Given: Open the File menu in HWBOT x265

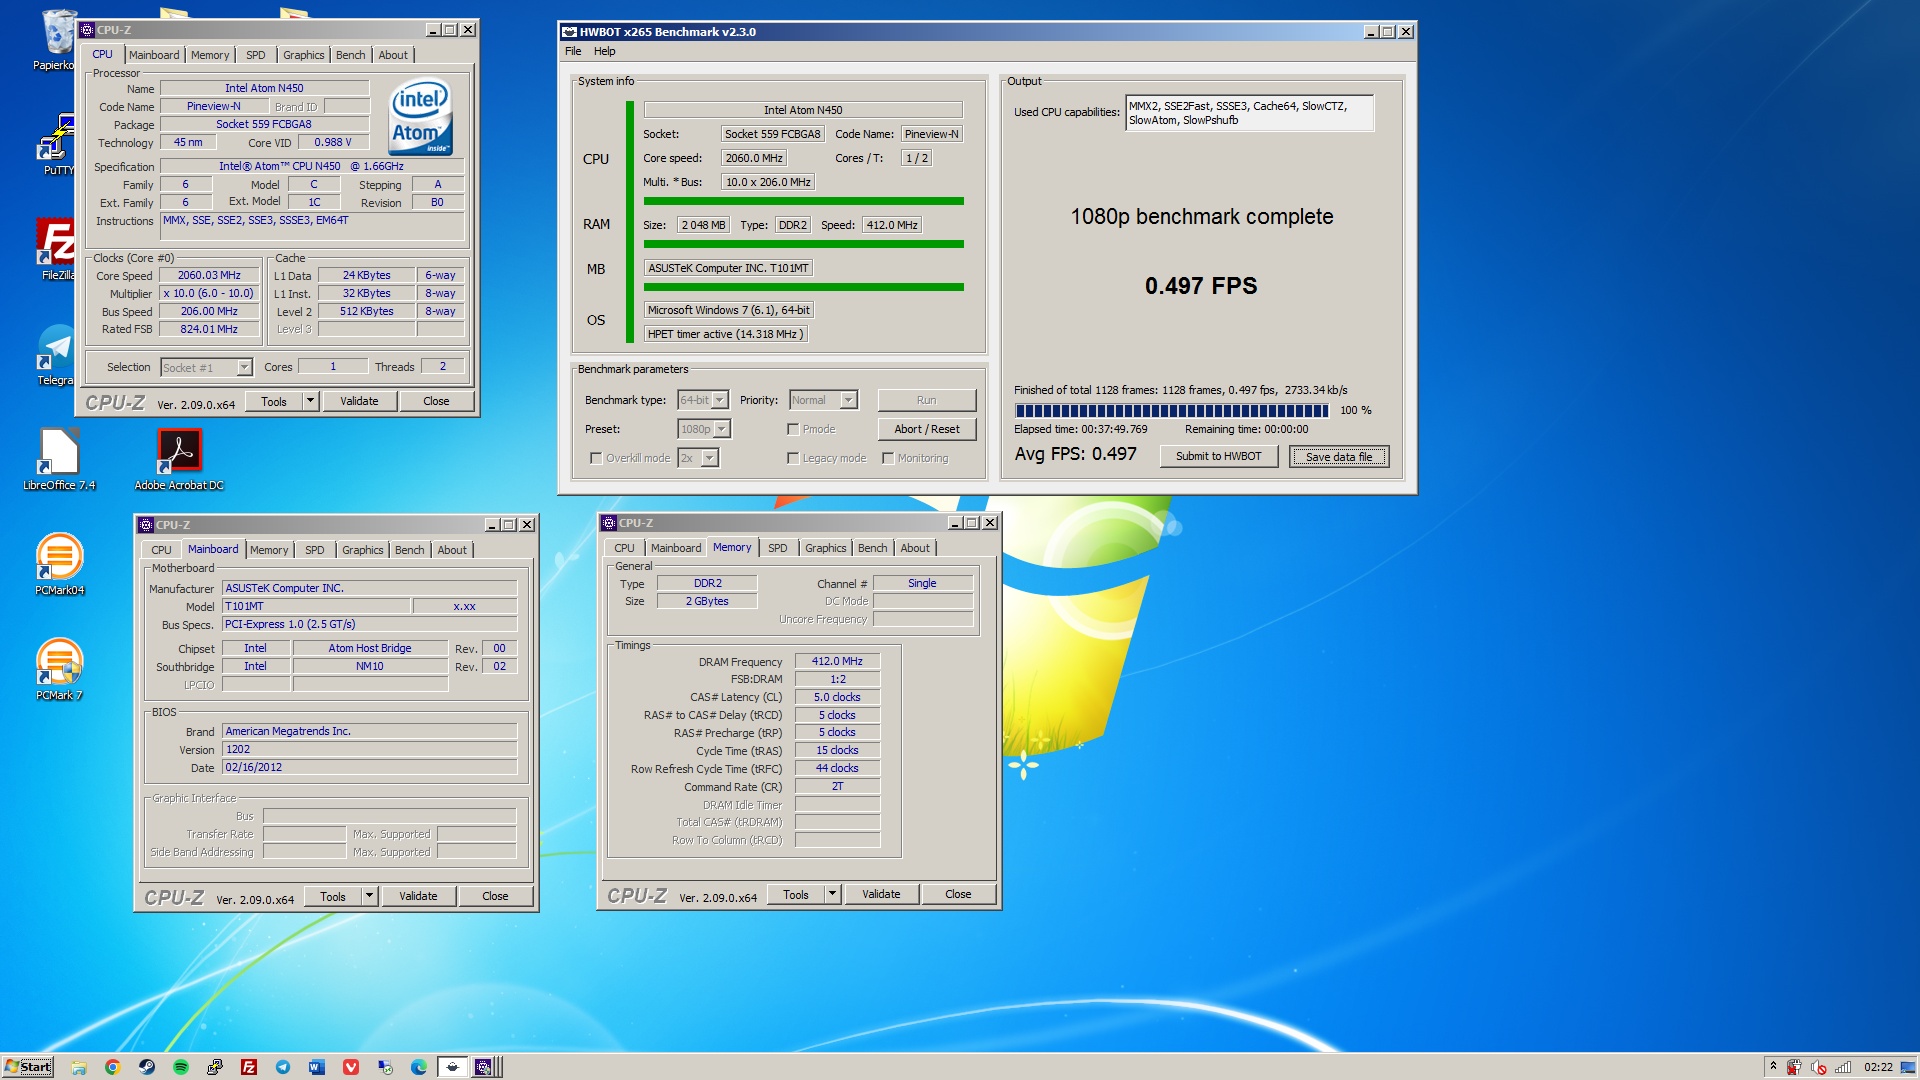Looking at the screenshot, I should point(573,51).
